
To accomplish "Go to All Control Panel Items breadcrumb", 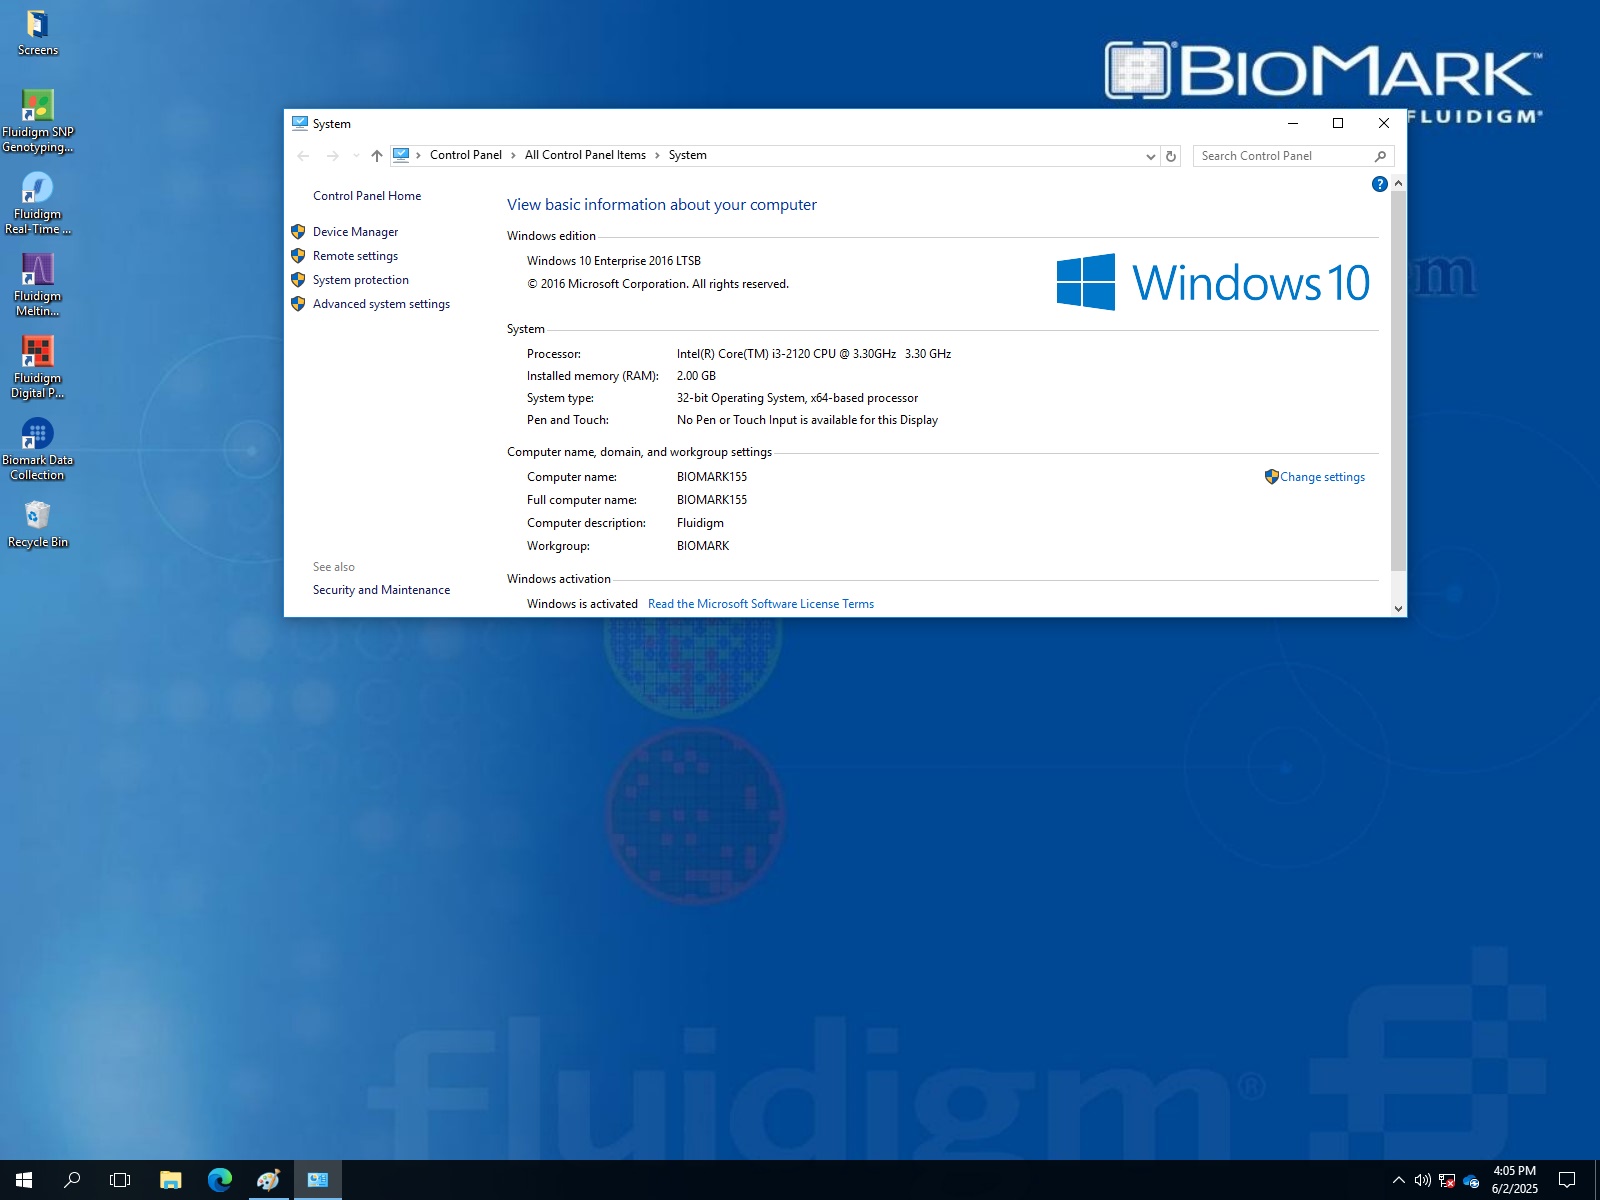I will point(585,155).
